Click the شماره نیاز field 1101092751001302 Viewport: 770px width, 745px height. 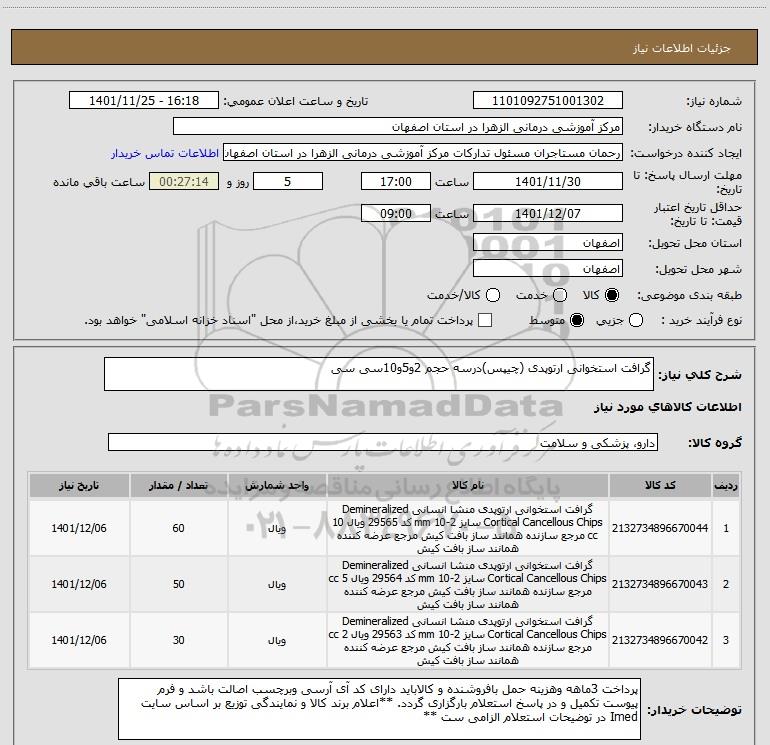(x=548, y=100)
